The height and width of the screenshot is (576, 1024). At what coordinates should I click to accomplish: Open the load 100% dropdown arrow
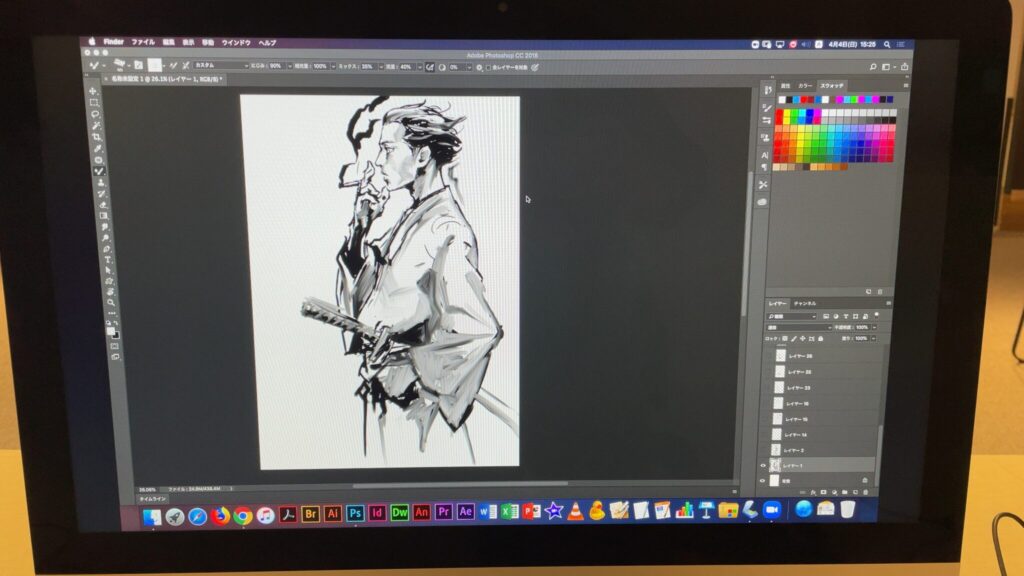[333, 67]
